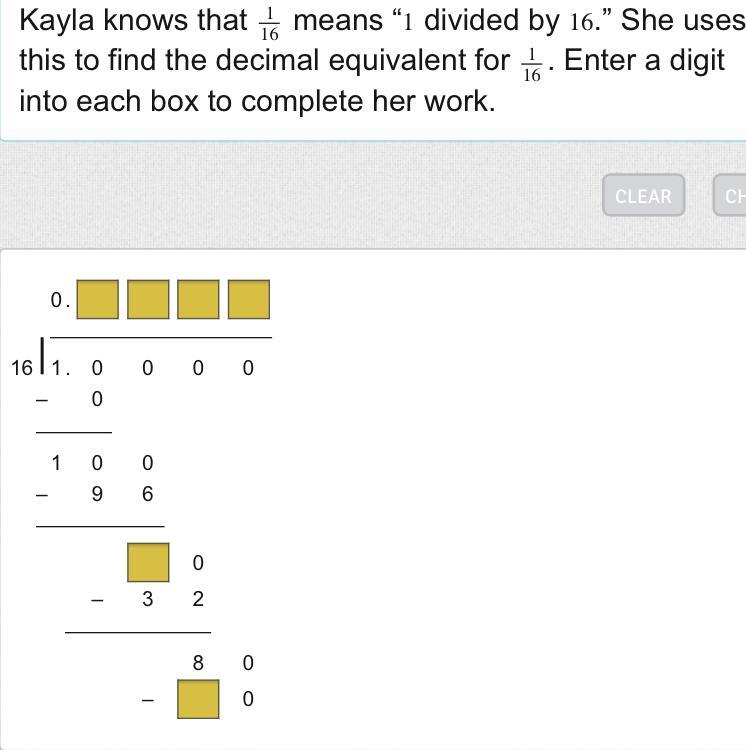Click the 1/16 fraction in the first line
Image resolution: width=746 pixels, height=750 pixels.
tap(270, 24)
